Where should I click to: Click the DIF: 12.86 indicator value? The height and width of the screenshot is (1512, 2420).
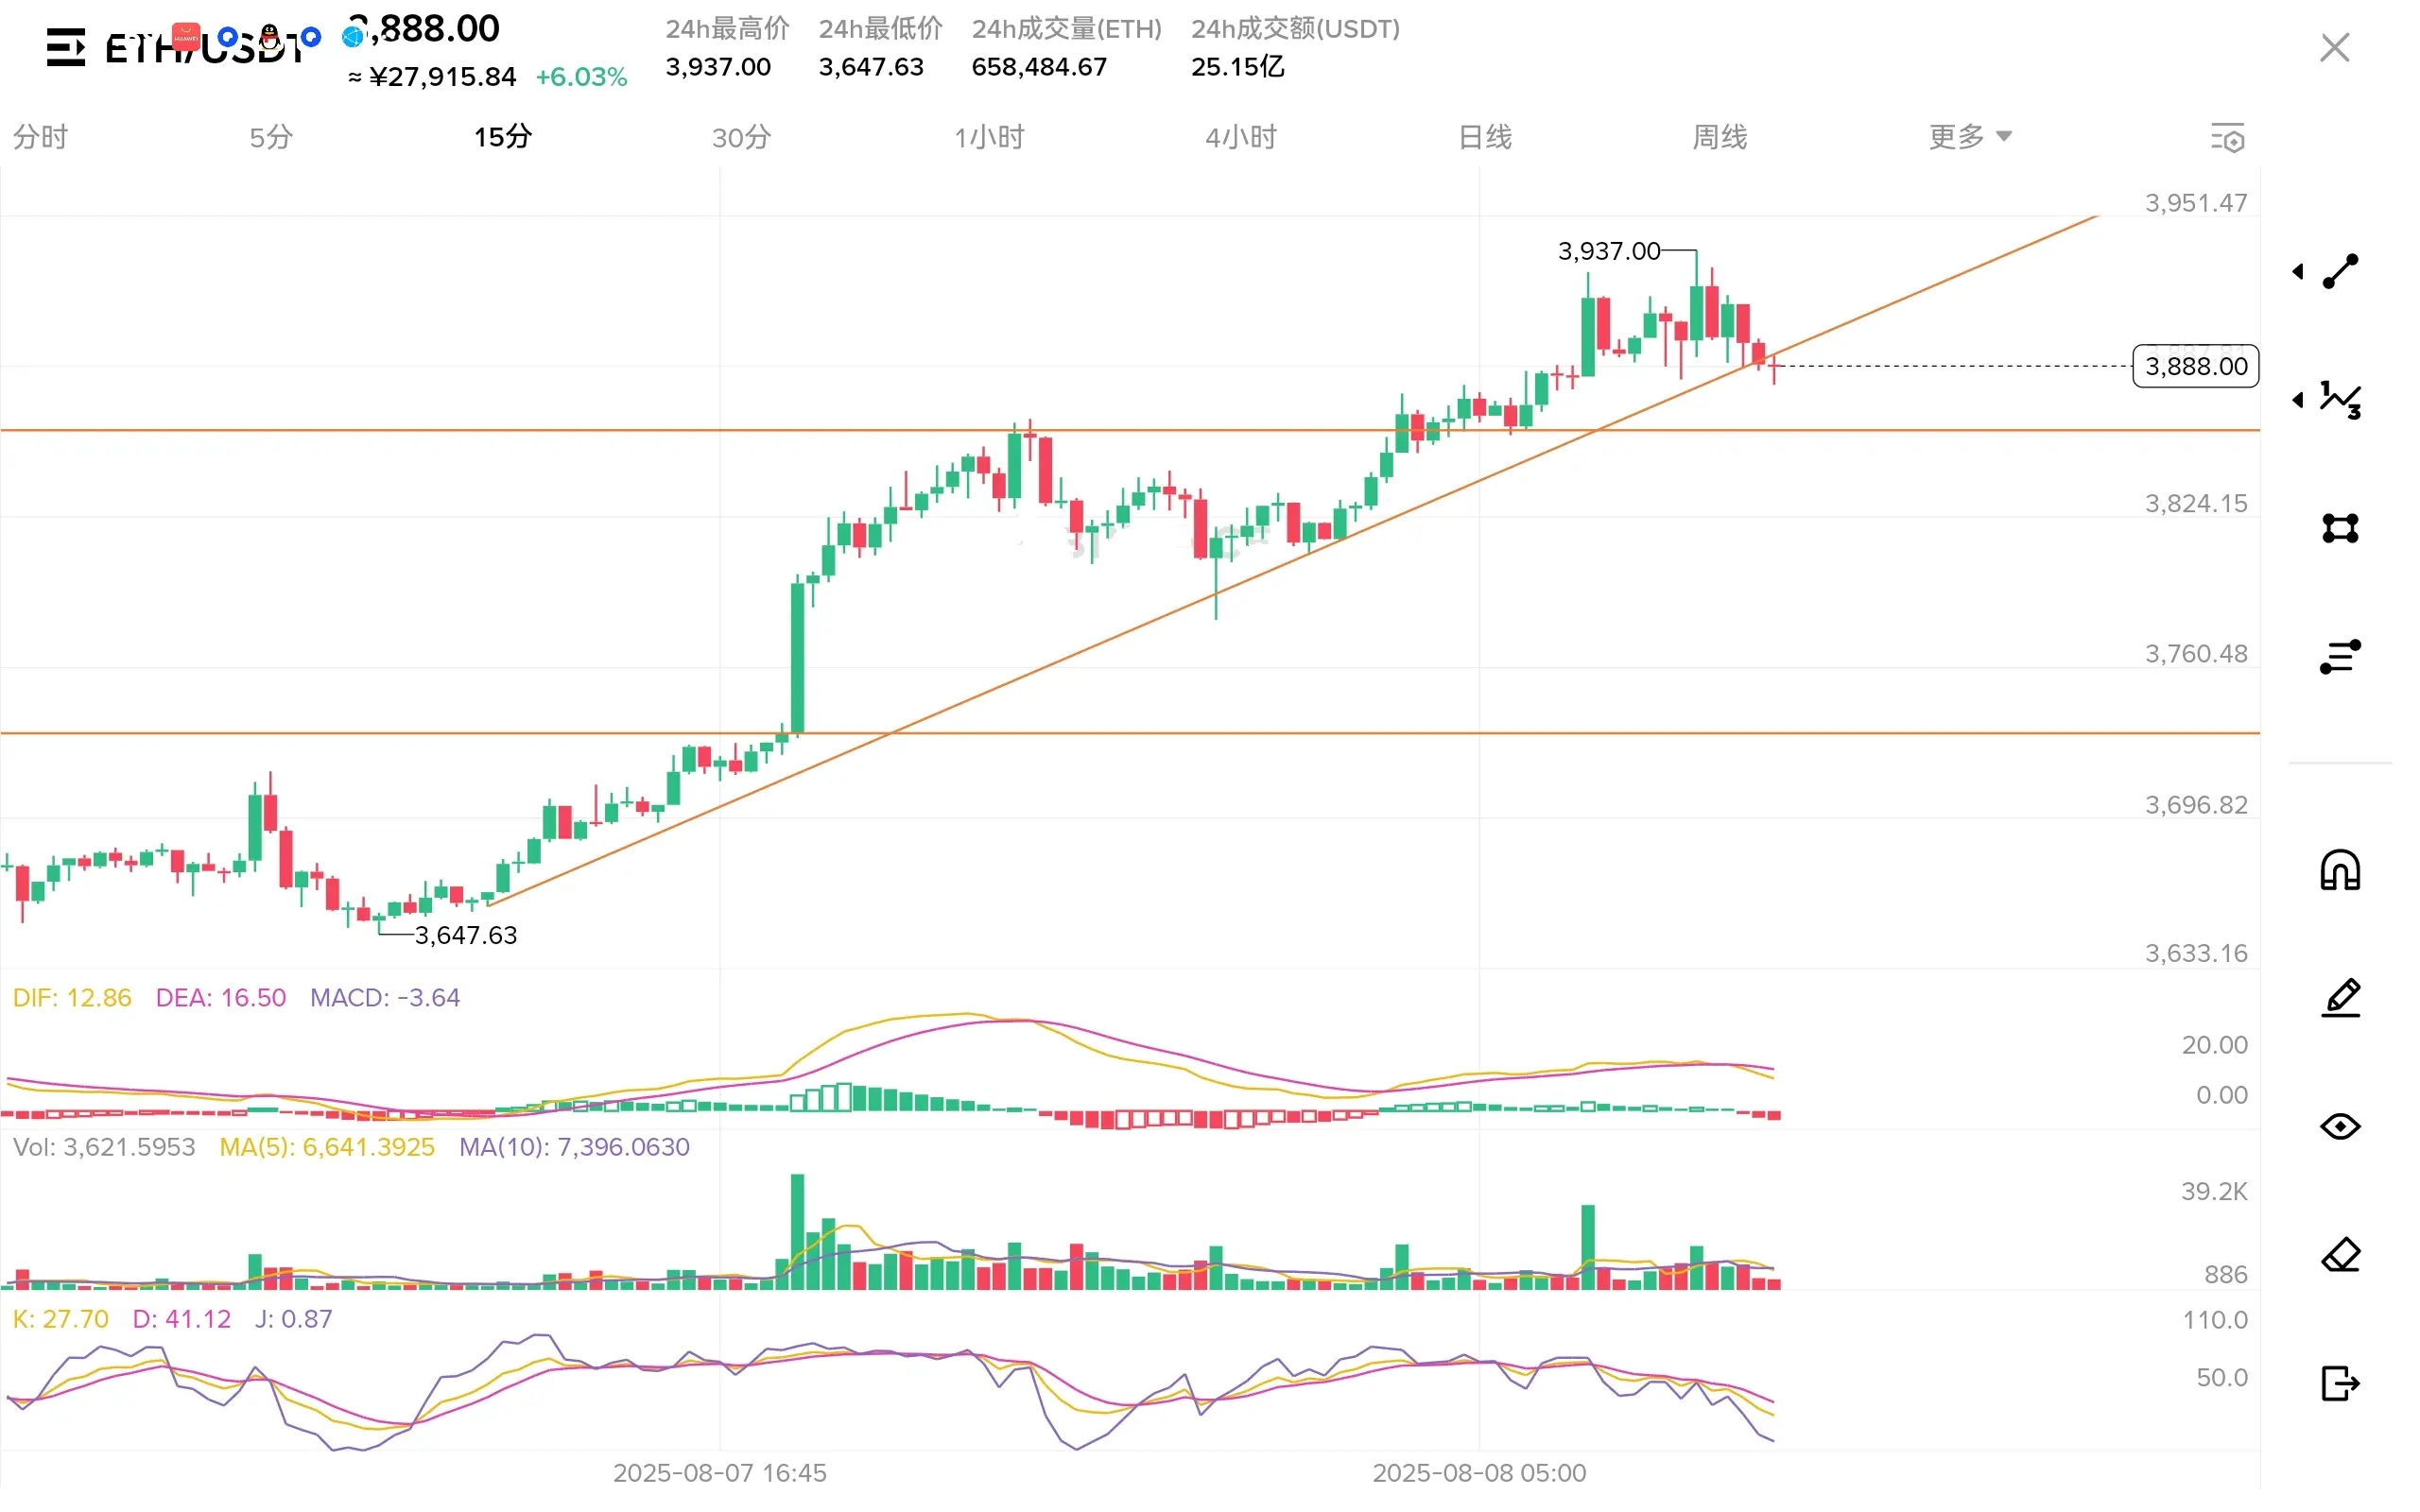pos(72,998)
